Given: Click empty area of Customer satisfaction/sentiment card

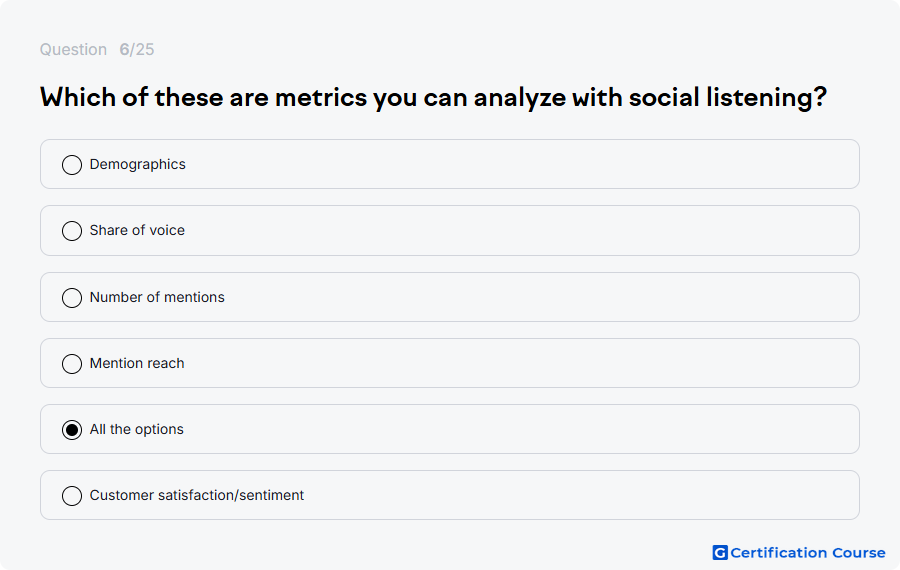Looking at the screenshot, I should pos(574,495).
